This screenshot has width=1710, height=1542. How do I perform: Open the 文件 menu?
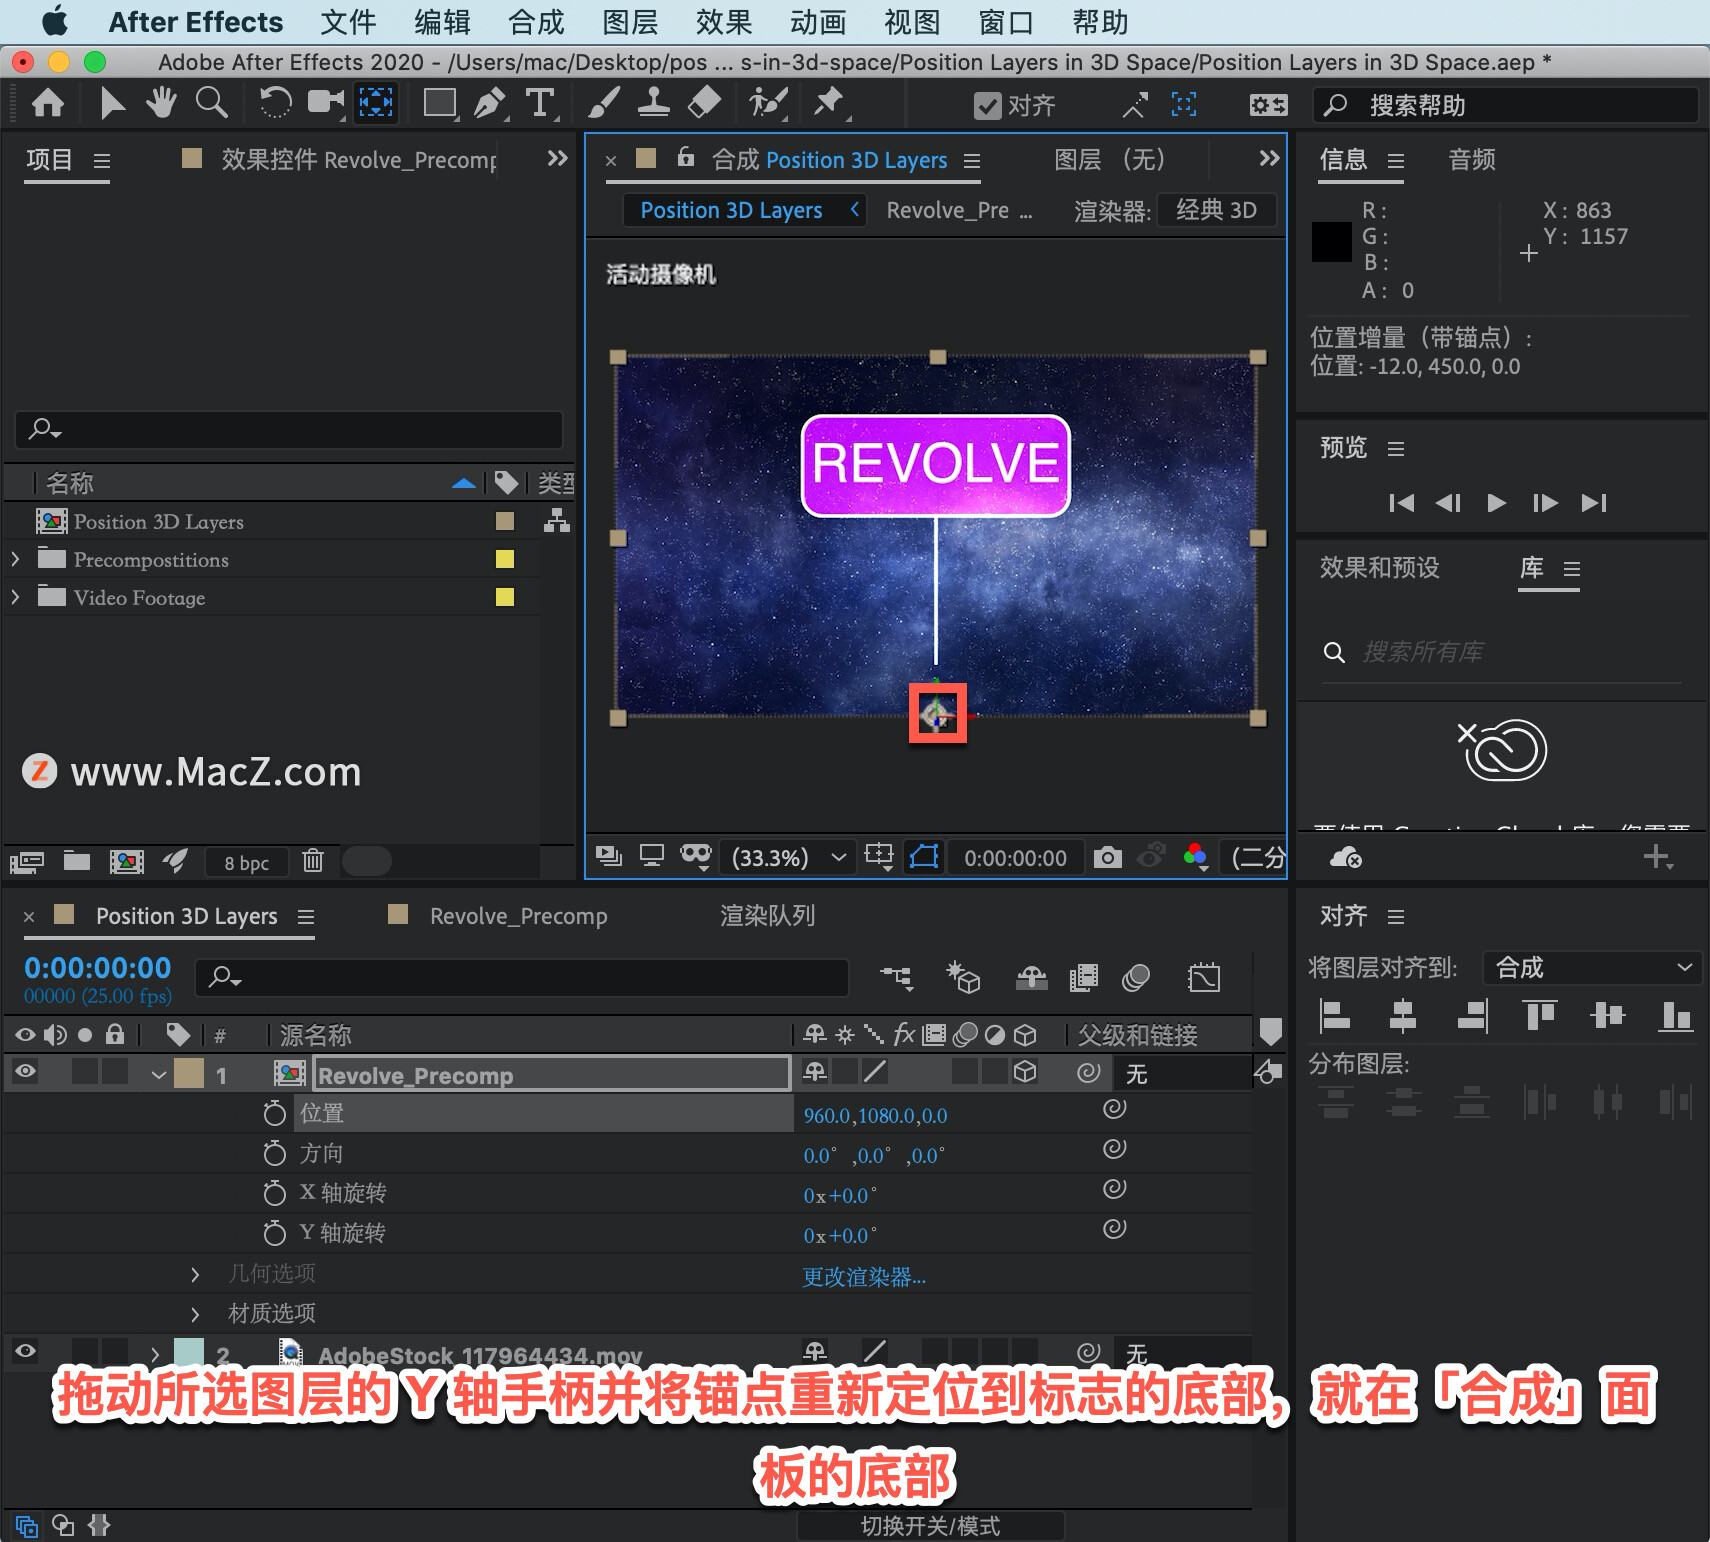348,22
